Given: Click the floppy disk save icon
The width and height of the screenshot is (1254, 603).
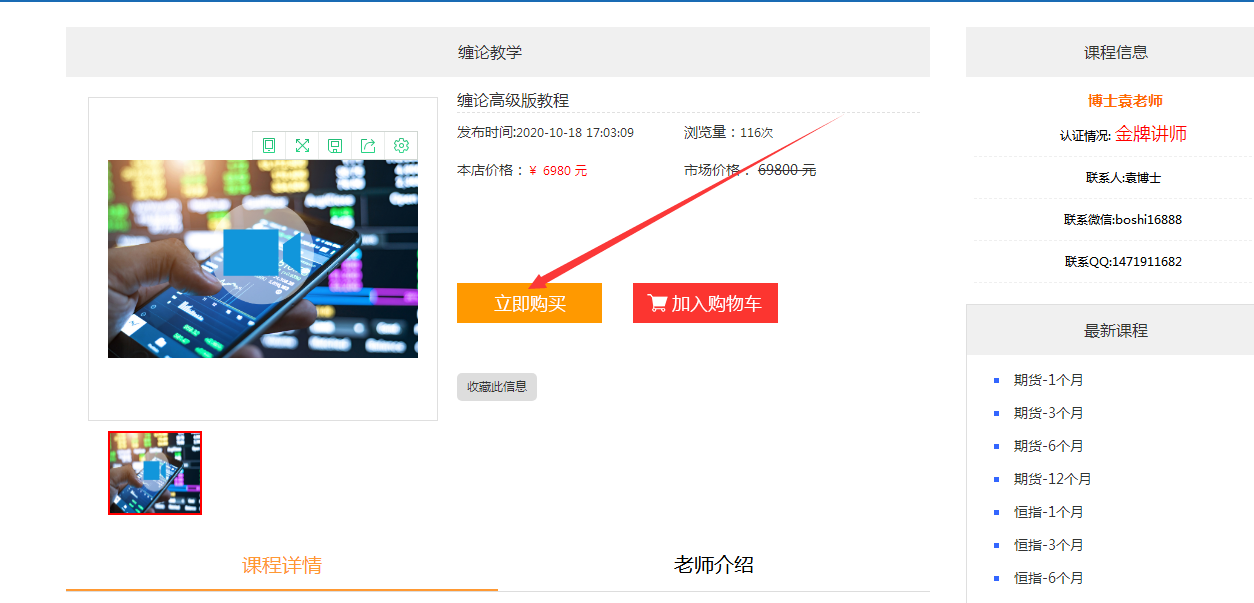Looking at the screenshot, I should pyautogui.click(x=335, y=146).
